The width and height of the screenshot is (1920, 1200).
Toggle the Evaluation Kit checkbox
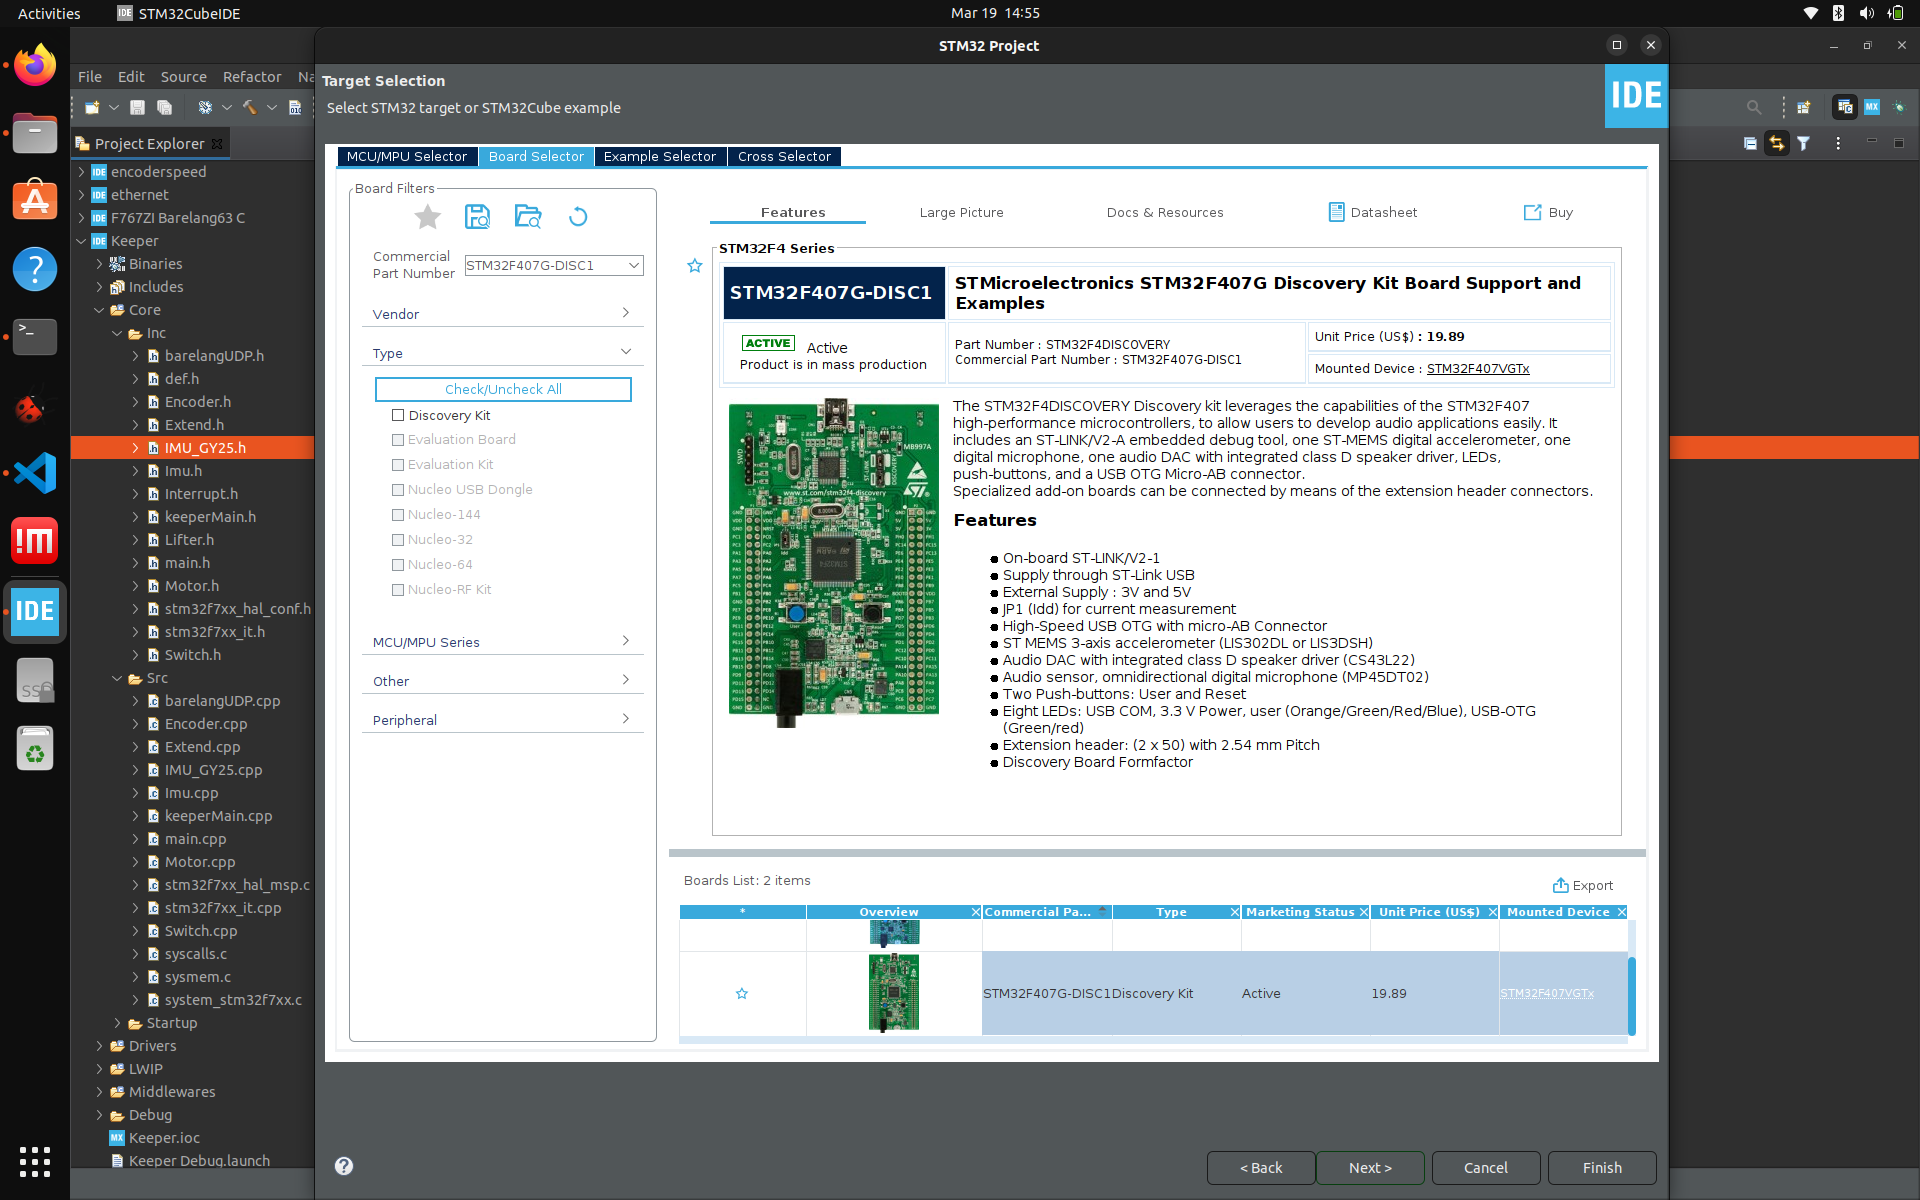[398, 465]
